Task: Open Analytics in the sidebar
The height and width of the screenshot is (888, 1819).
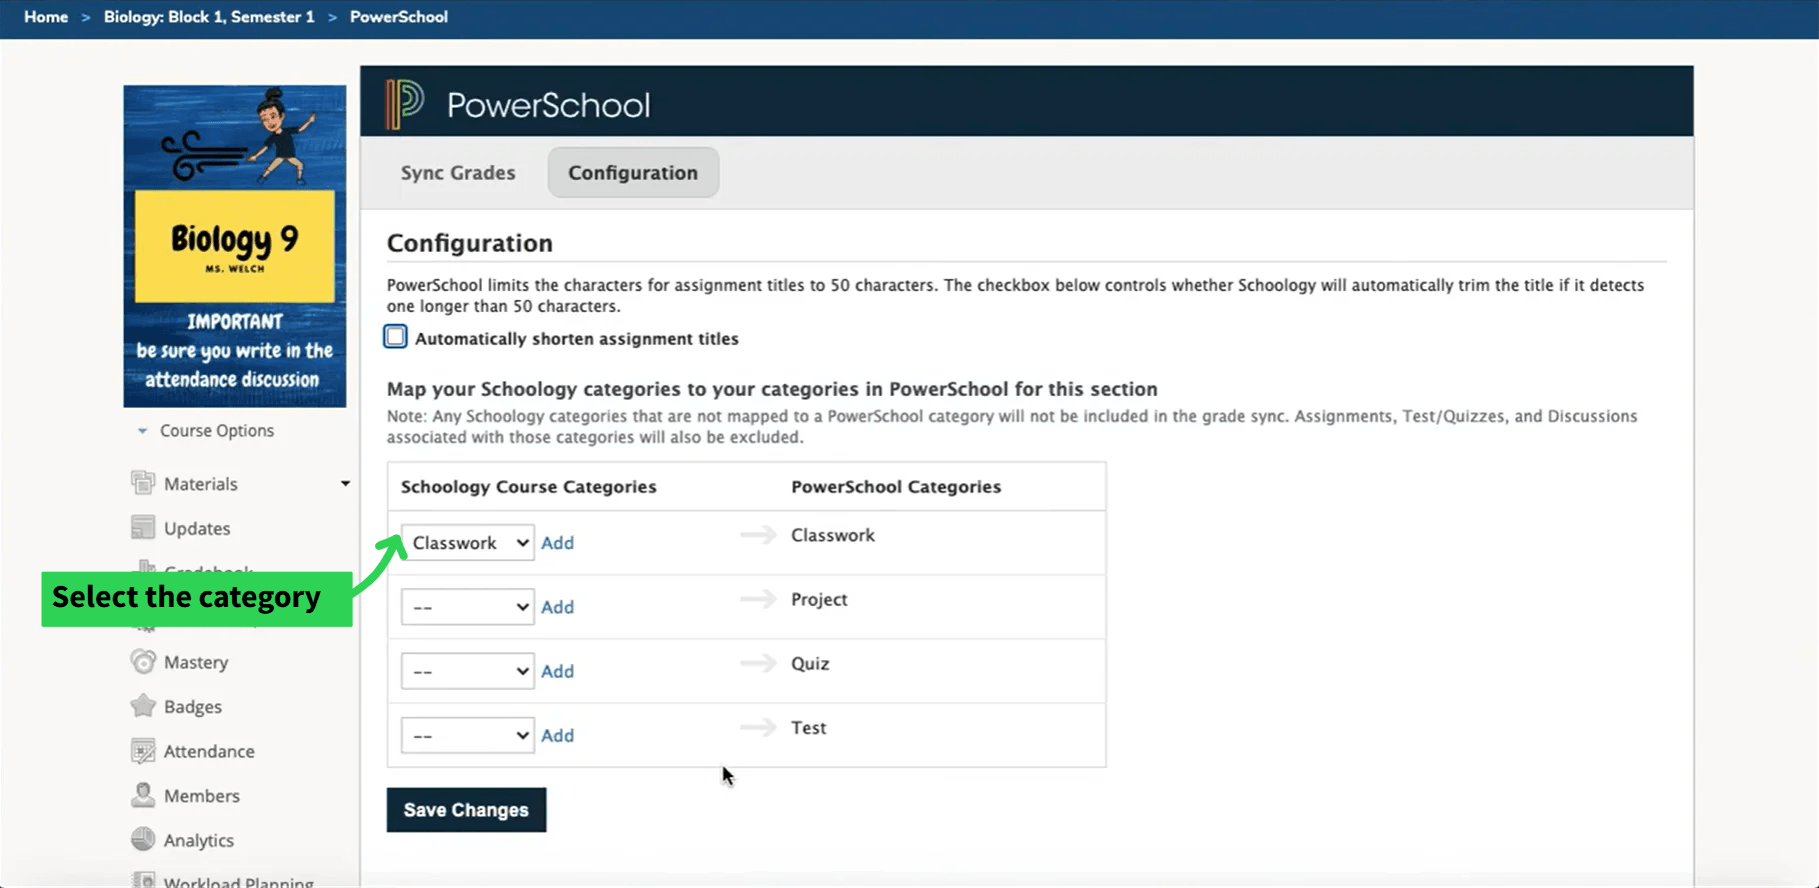Action: point(199,840)
